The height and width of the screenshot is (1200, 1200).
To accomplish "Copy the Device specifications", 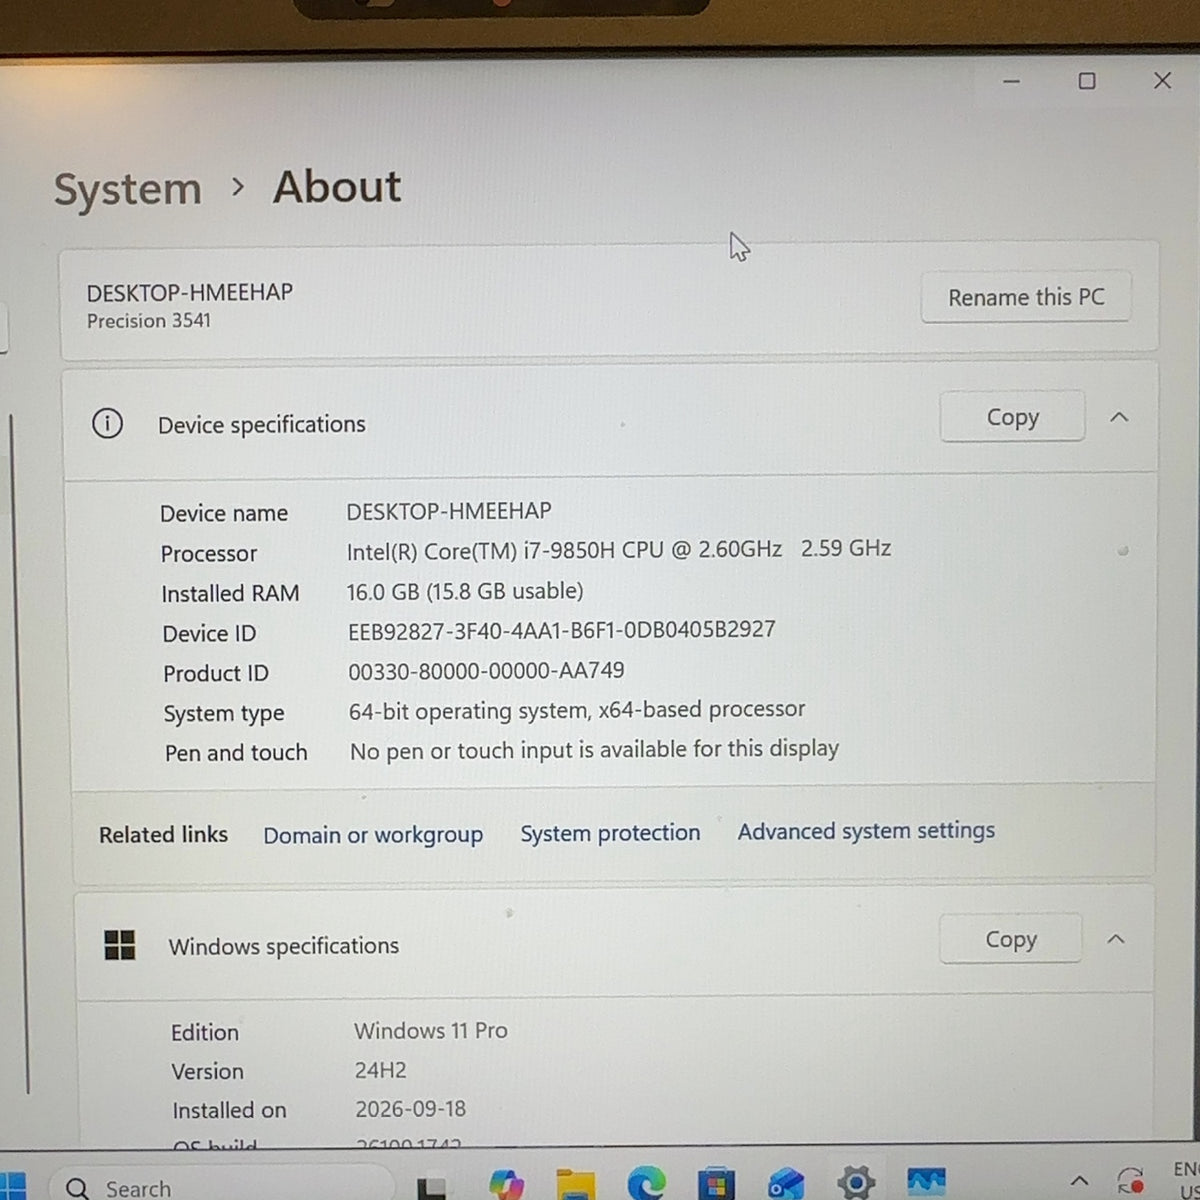I will [1012, 416].
